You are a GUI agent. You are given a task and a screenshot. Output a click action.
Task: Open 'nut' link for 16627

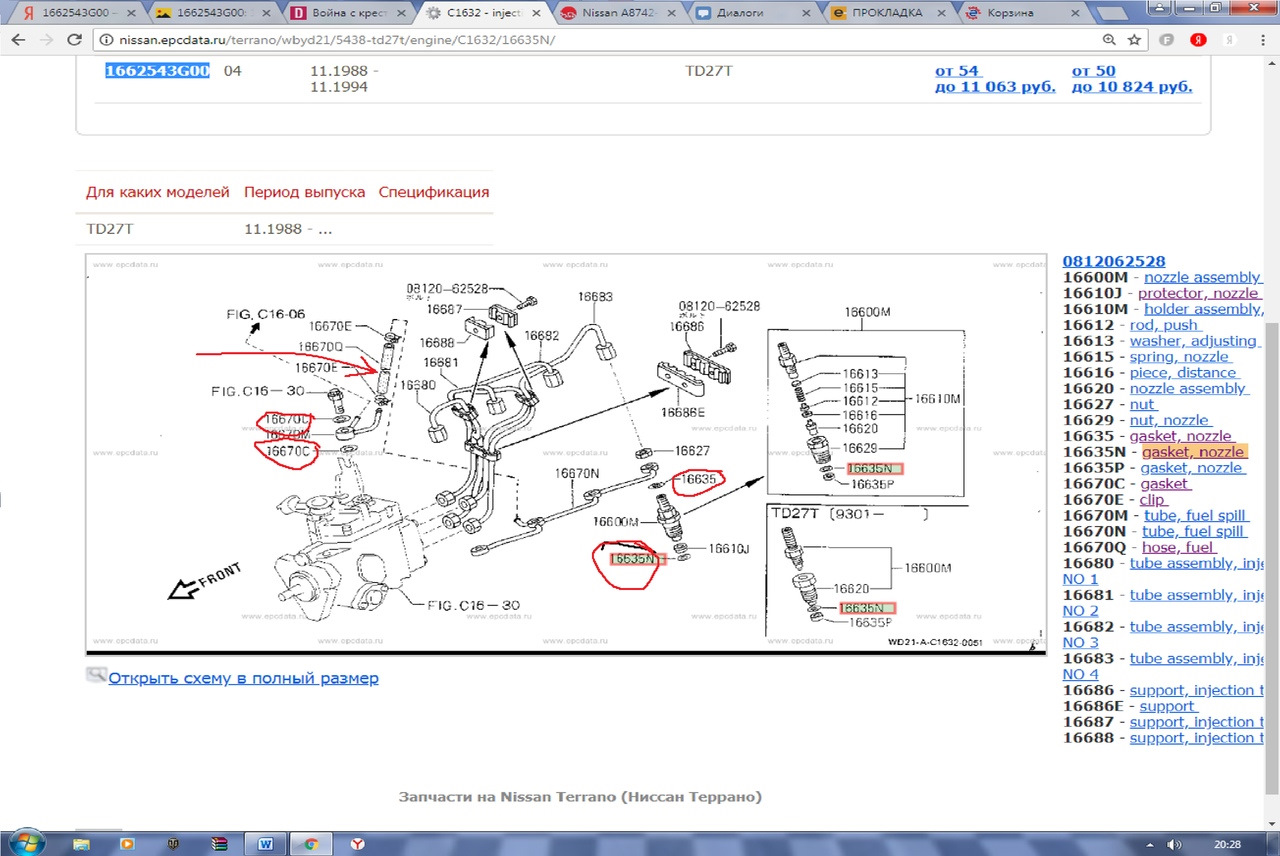(x=1143, y=404)
